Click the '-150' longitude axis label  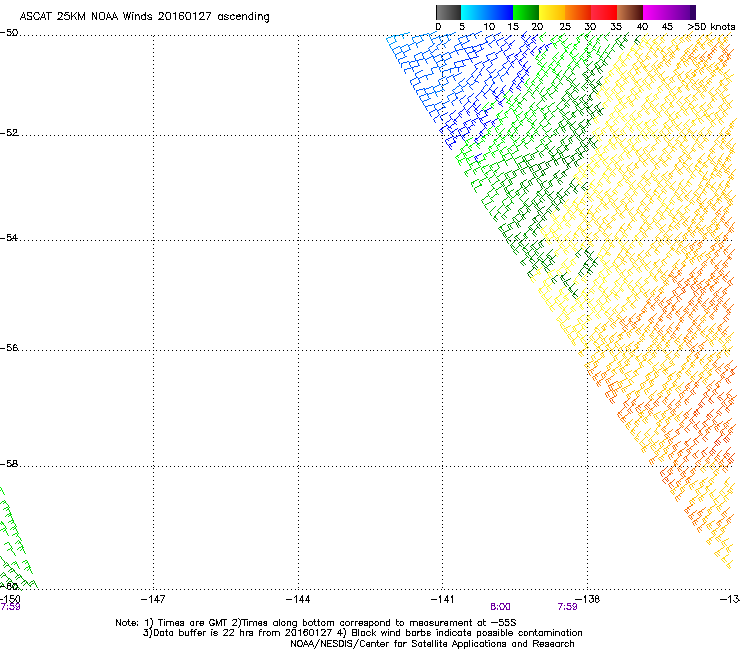tap(10, 599)
